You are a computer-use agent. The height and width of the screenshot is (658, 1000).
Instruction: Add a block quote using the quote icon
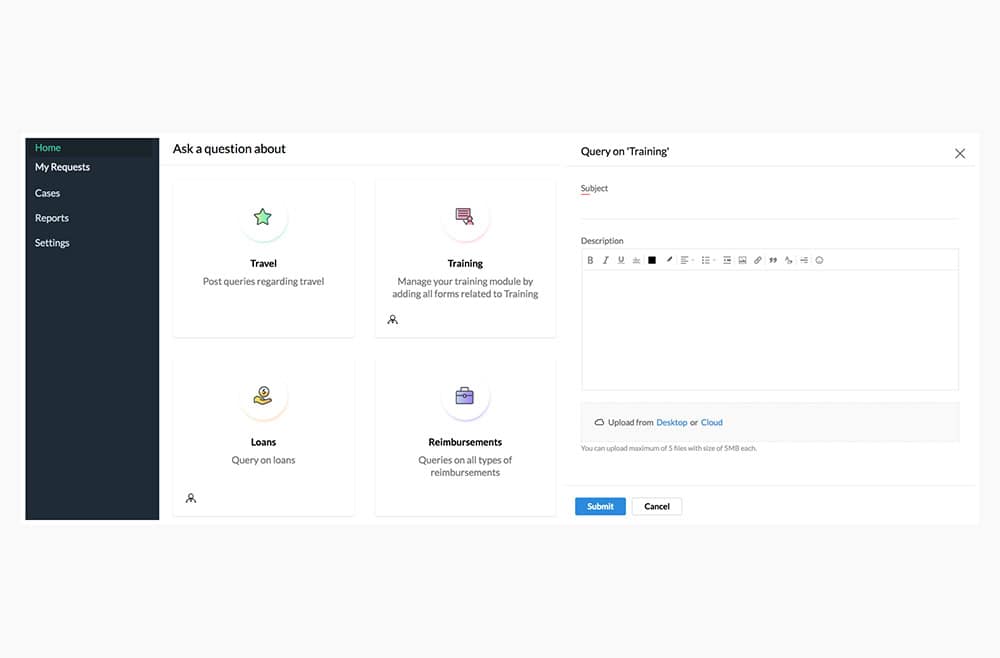pos(773,260)
